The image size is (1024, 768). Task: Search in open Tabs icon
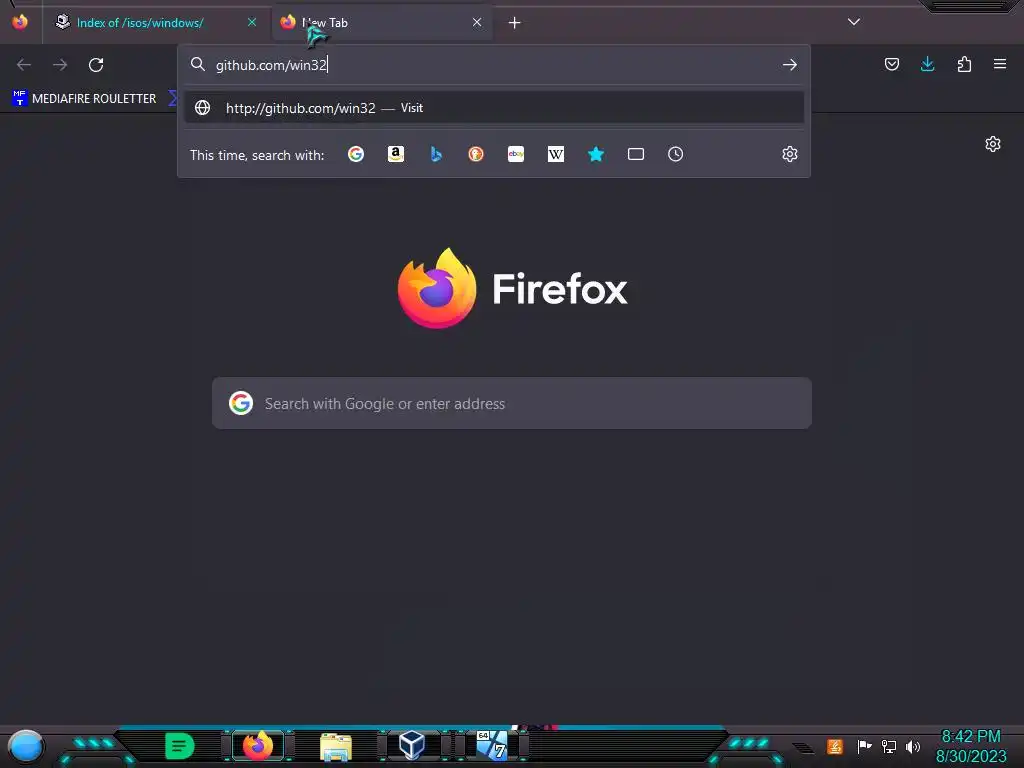point(636,154)
